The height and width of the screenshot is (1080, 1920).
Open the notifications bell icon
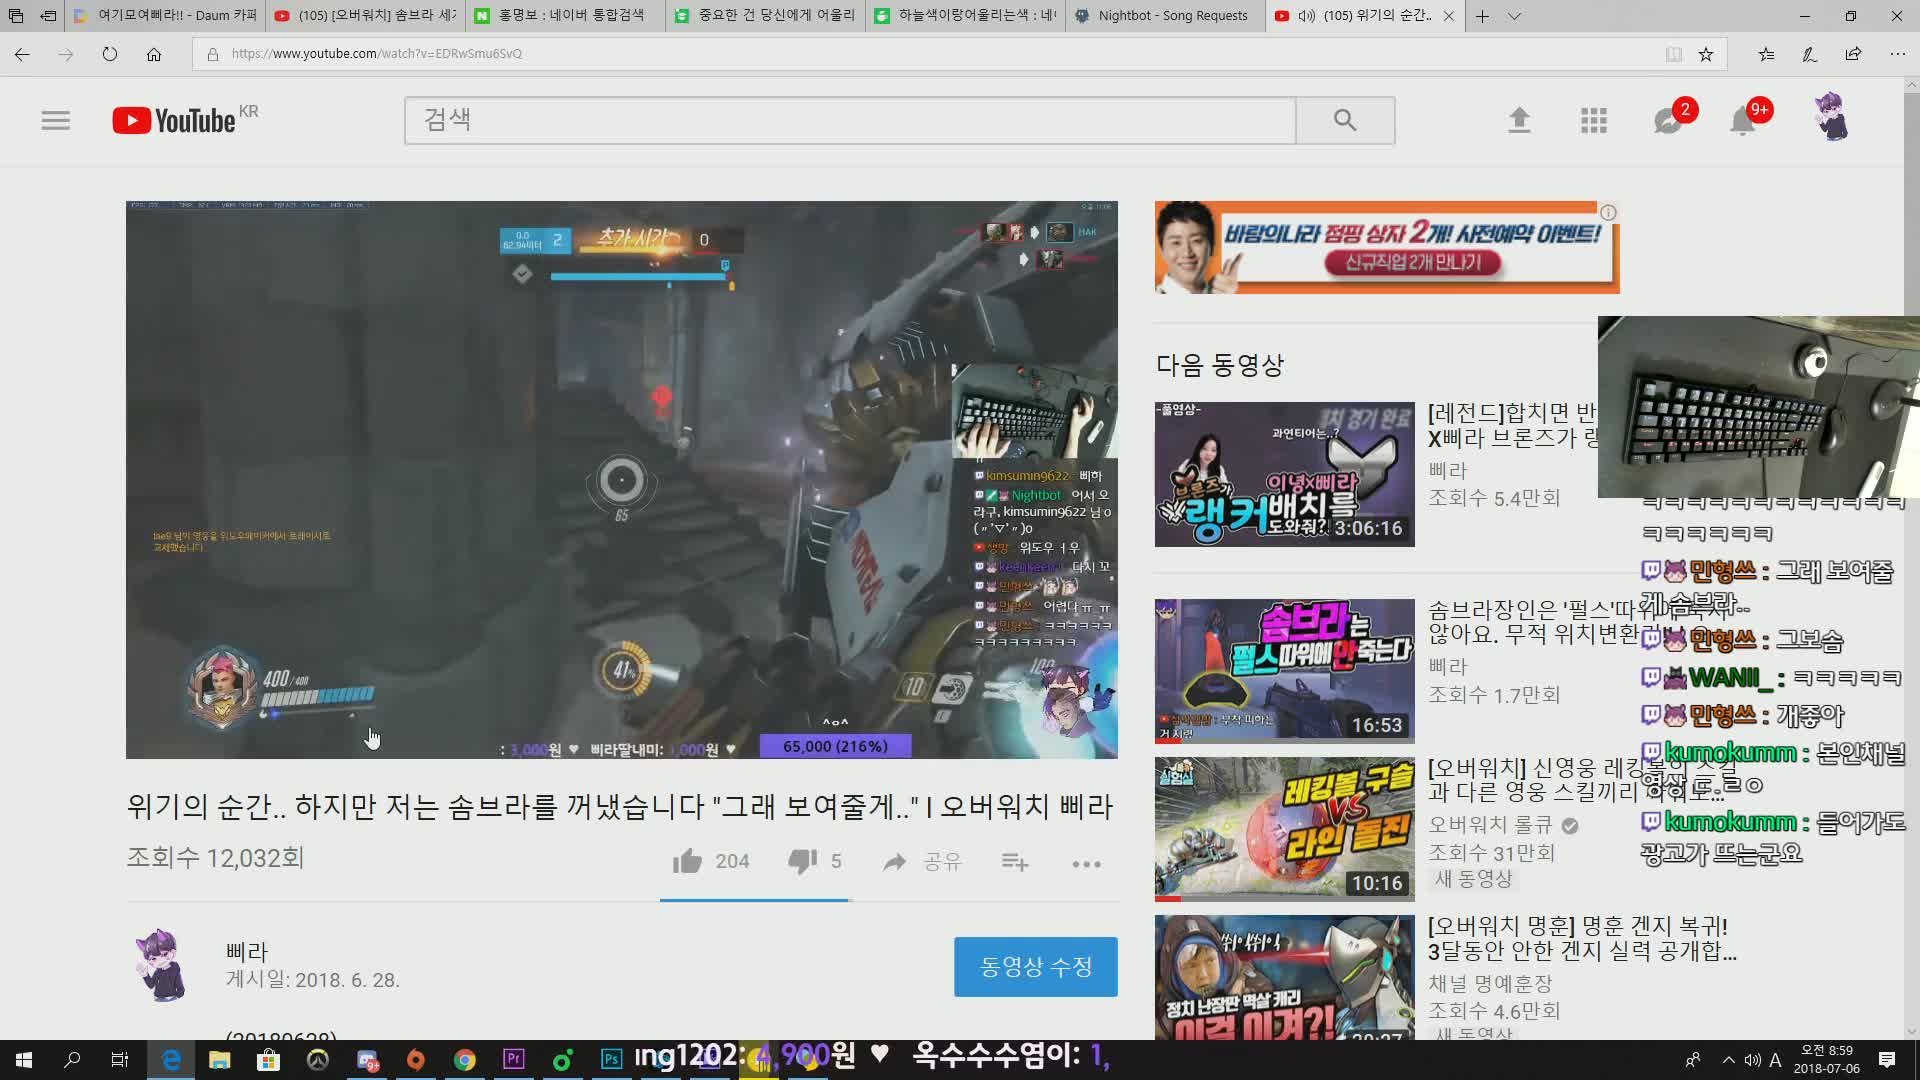point(1743,120)
